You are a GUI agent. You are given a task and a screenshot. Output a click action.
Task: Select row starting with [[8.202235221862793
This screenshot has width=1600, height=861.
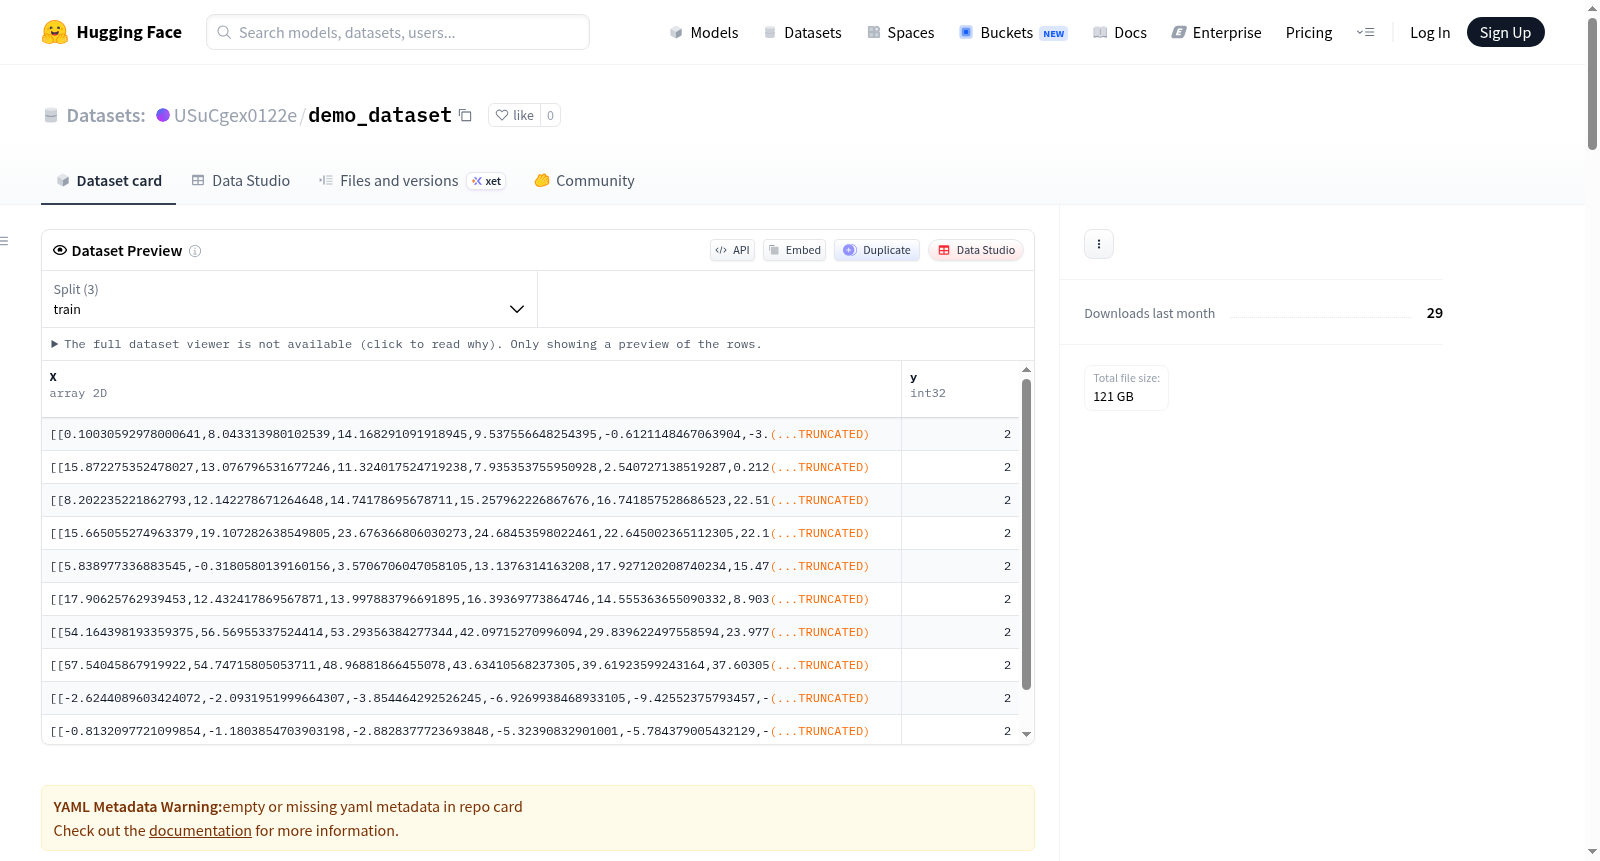530,500
